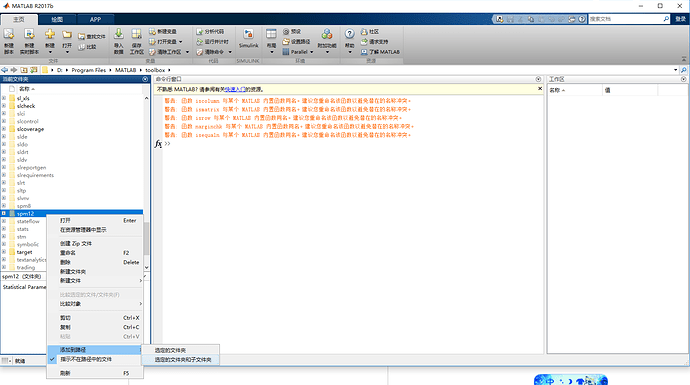The height and width of the screenshot is (385, 690).
Task: Click the Program Files segment in the path bar
Action: click(89, 70)
